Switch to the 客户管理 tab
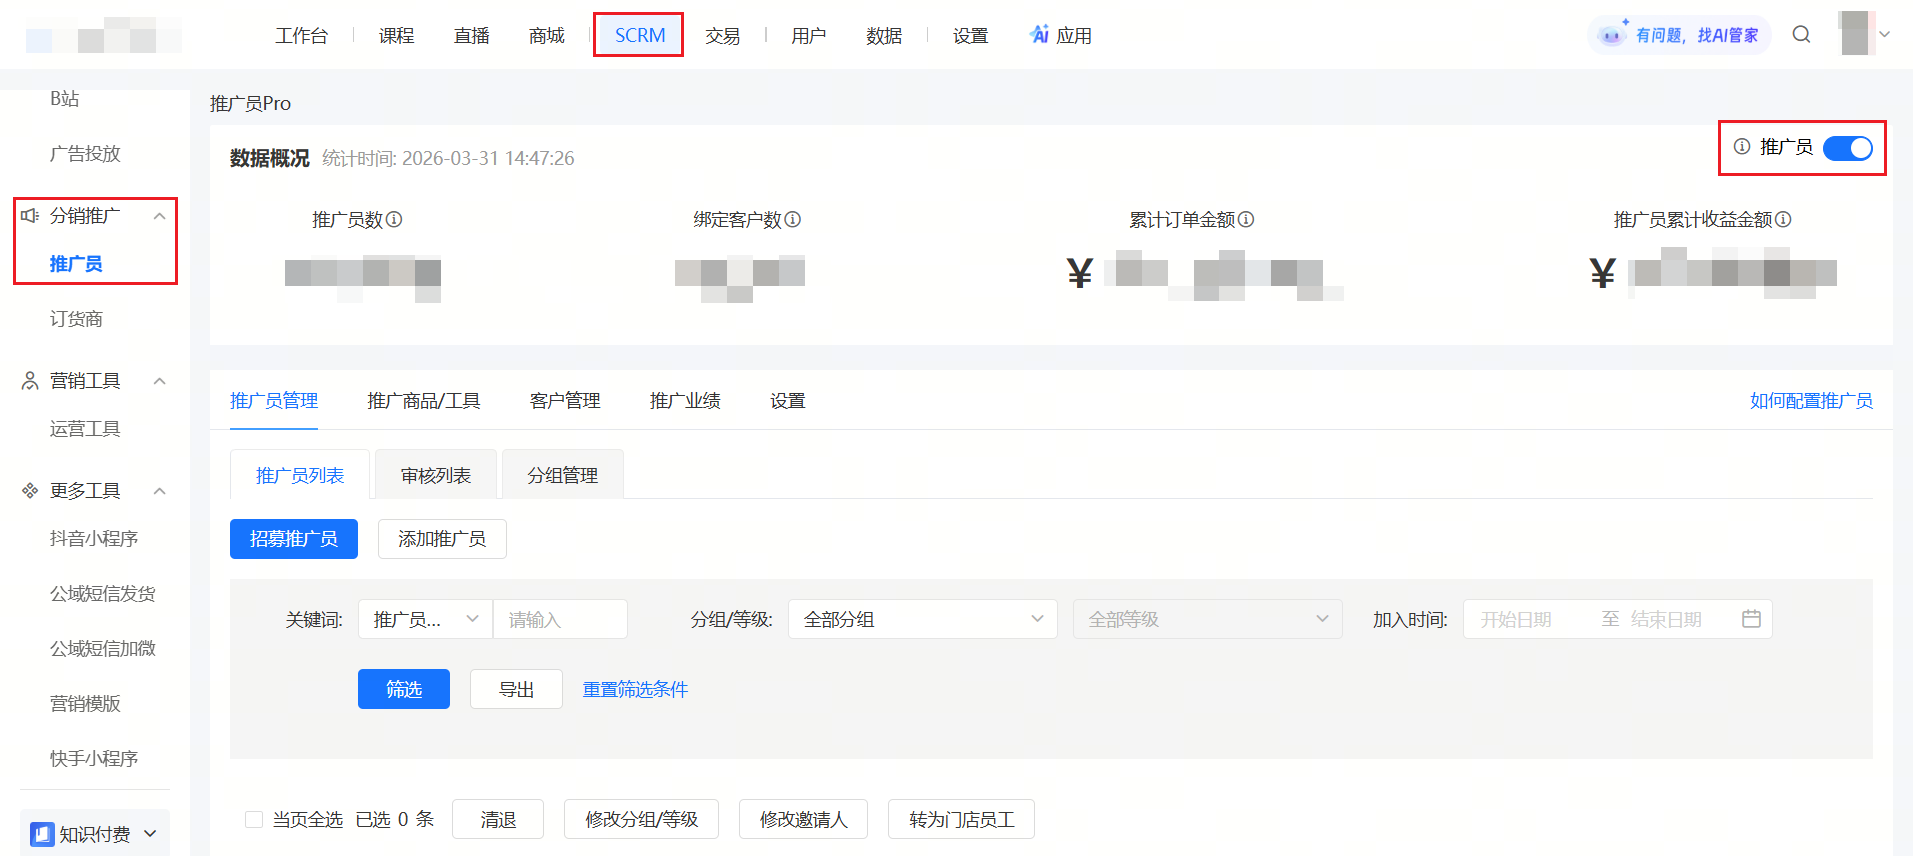 click(565, 401)
